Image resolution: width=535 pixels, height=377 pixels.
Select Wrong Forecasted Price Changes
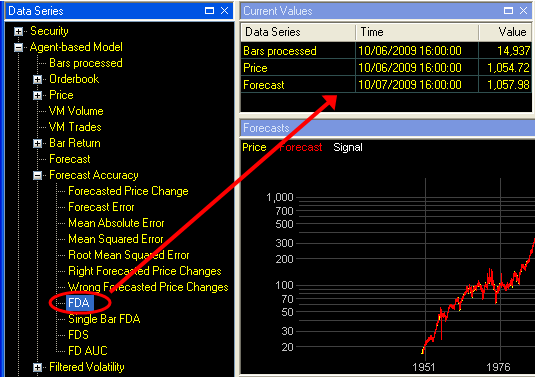(x=148, y=287)
